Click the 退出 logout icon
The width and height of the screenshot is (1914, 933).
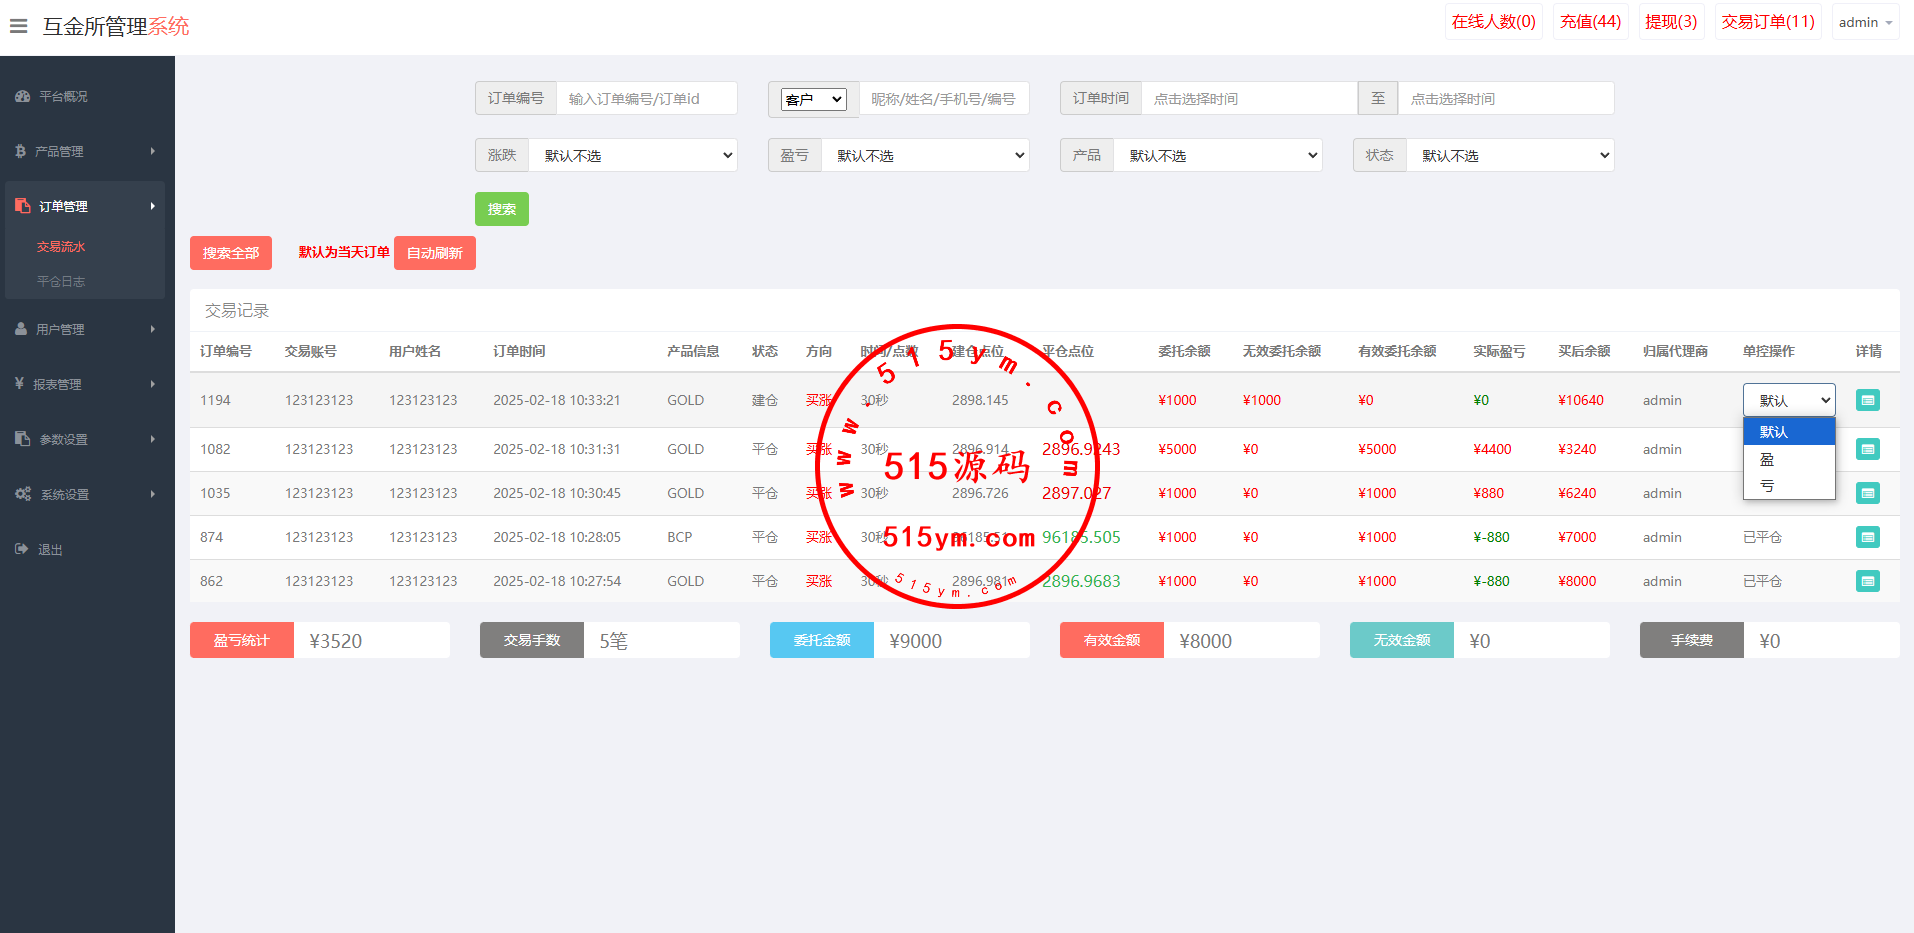click(x=22, y=549)
